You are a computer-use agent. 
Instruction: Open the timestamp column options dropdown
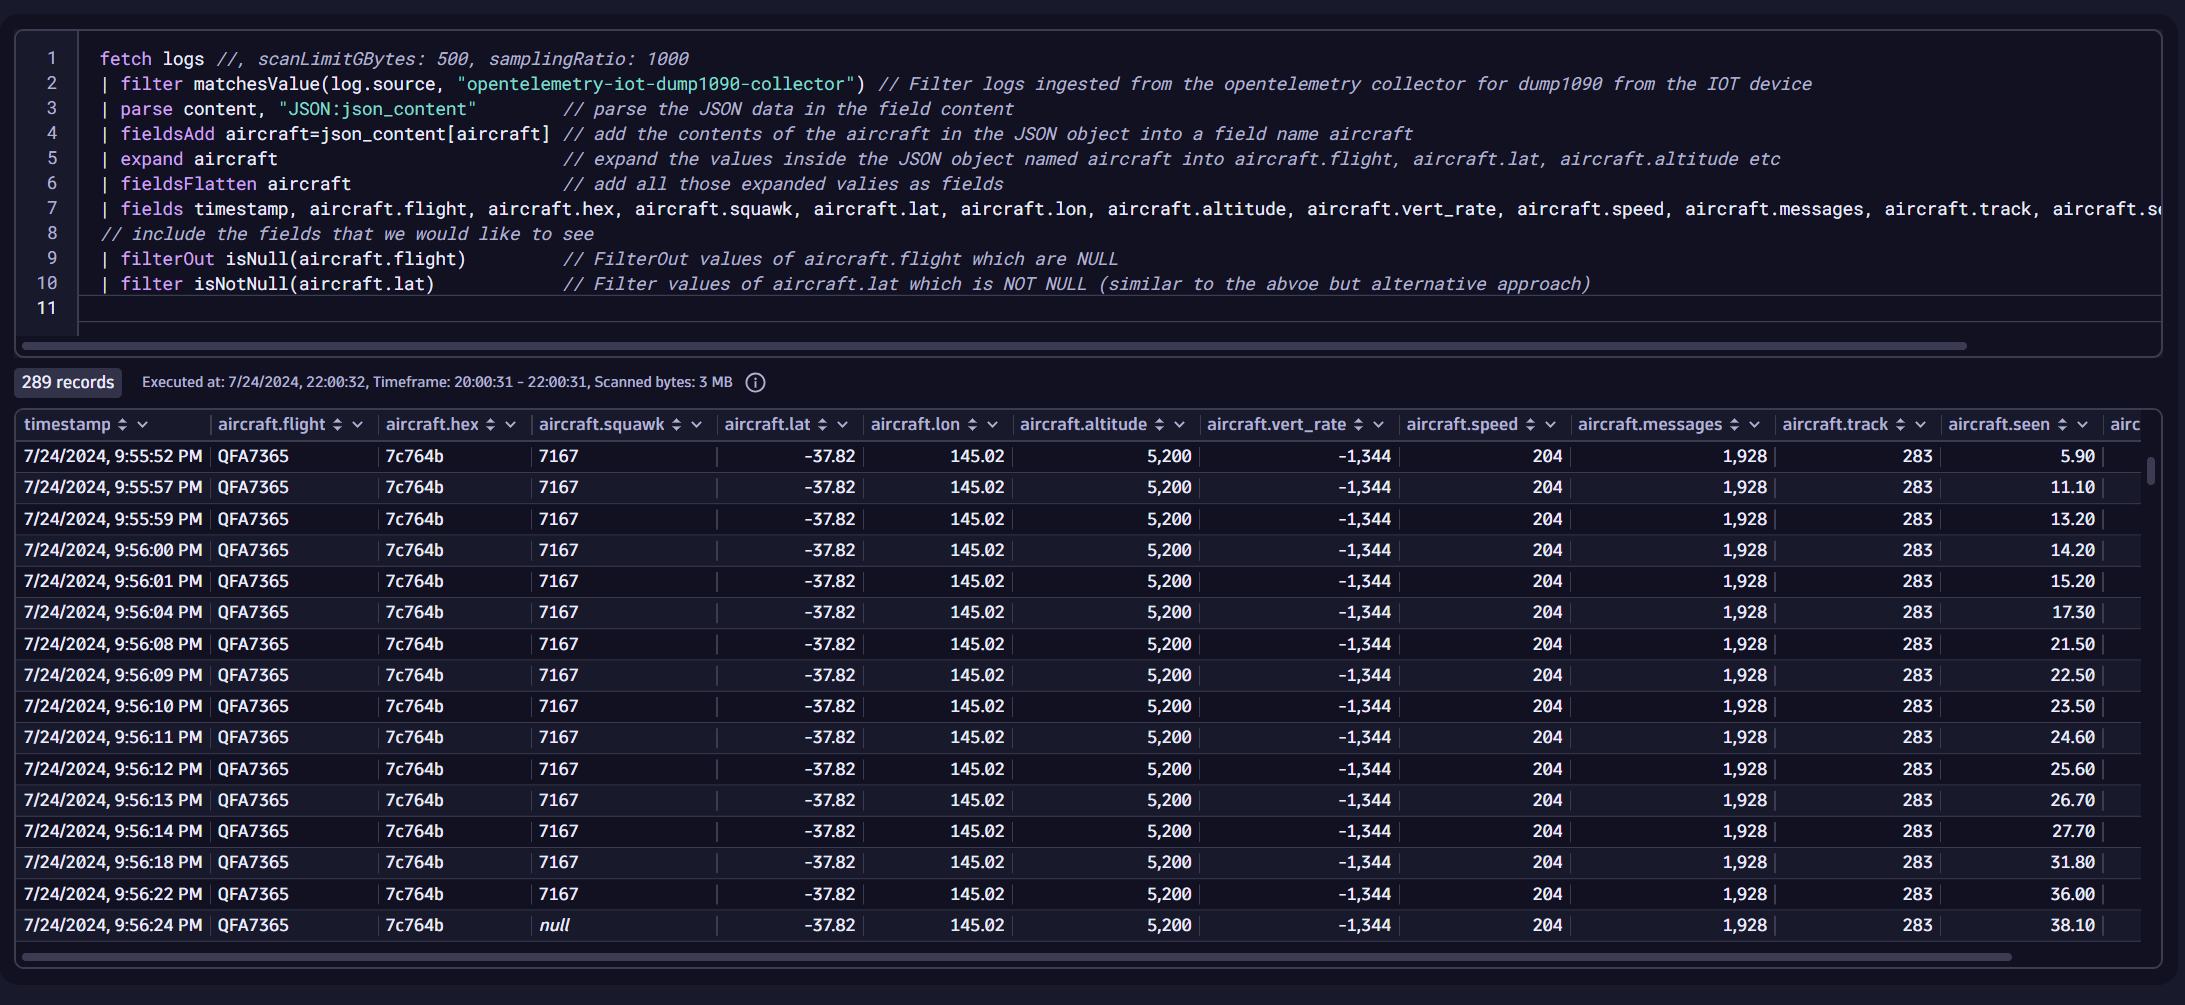144,424
